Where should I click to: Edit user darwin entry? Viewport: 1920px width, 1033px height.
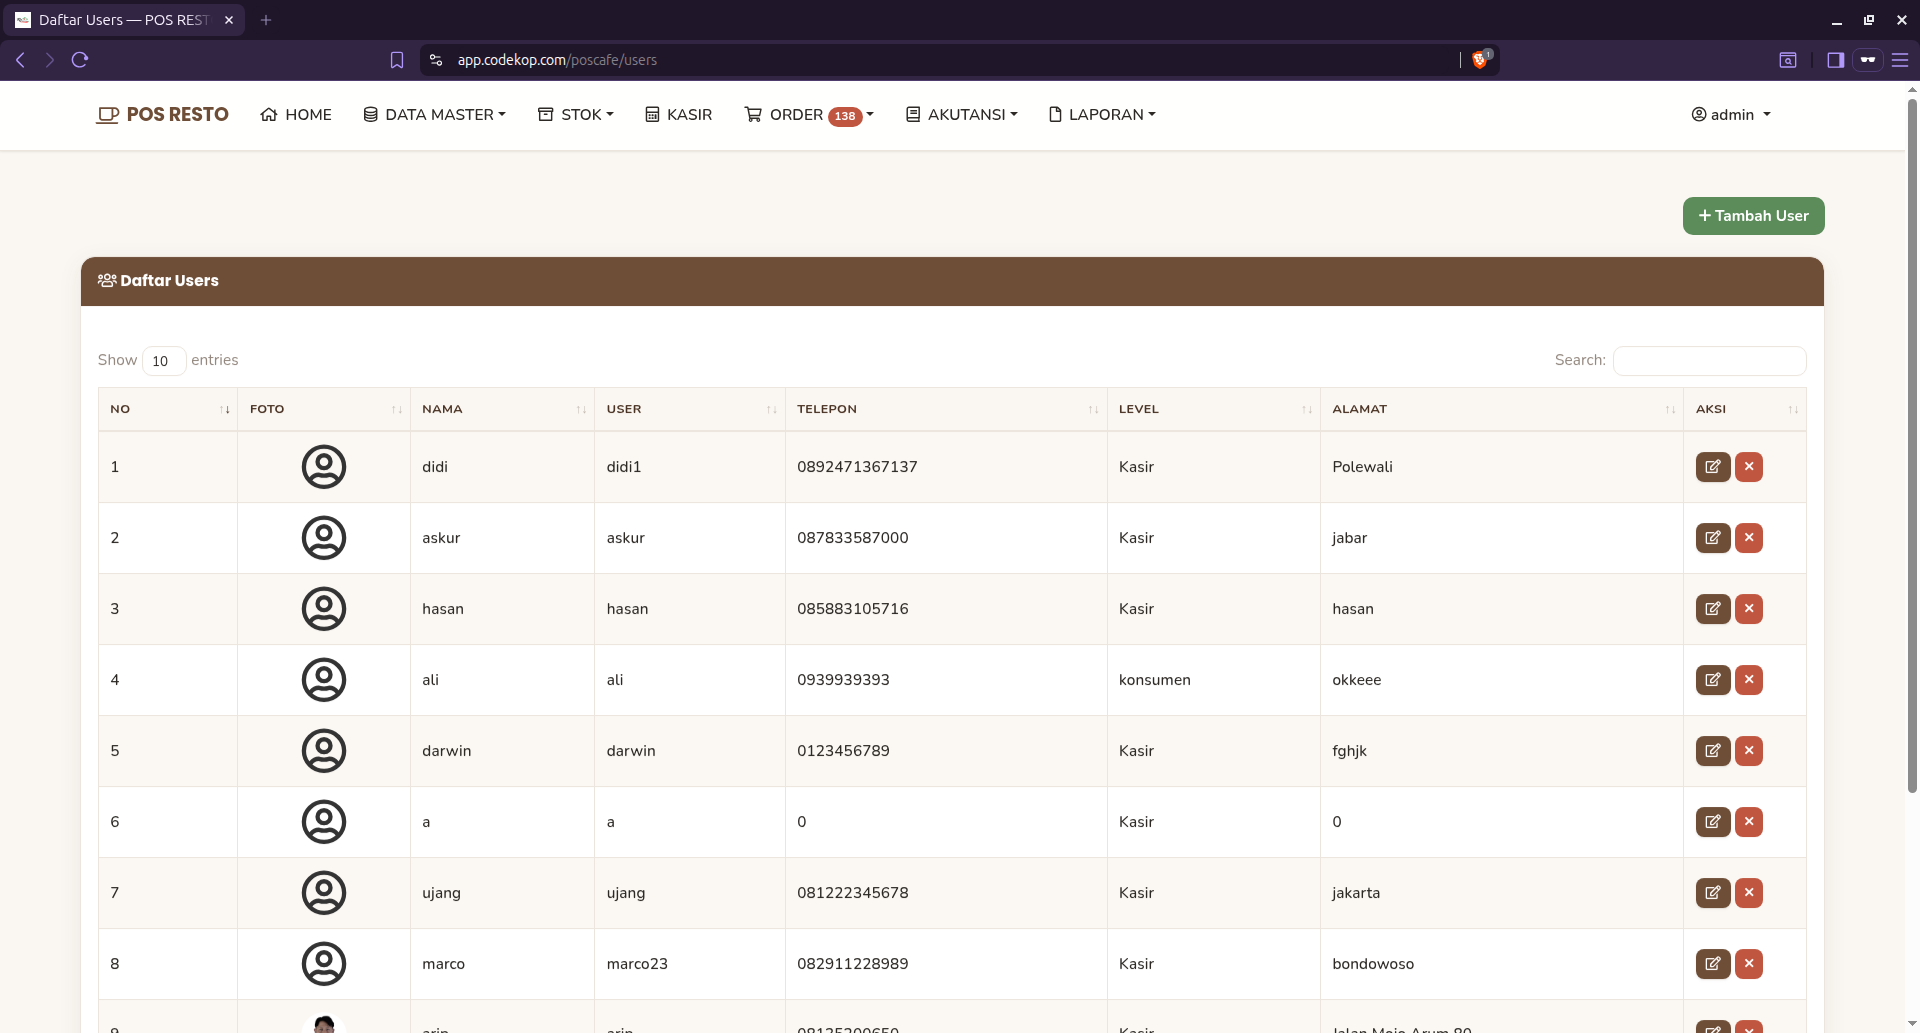pyautogui.click(x=1712, y=751)
